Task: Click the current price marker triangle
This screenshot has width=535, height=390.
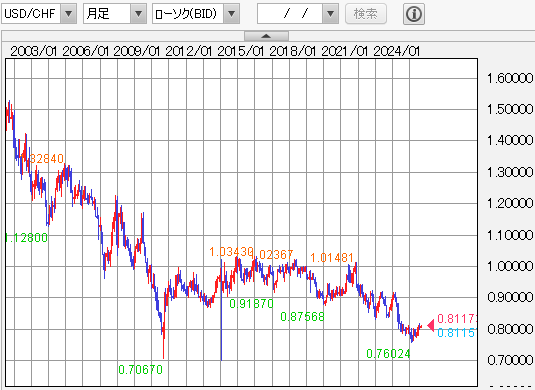Action: pyautogui.click(x=431, y=326)
